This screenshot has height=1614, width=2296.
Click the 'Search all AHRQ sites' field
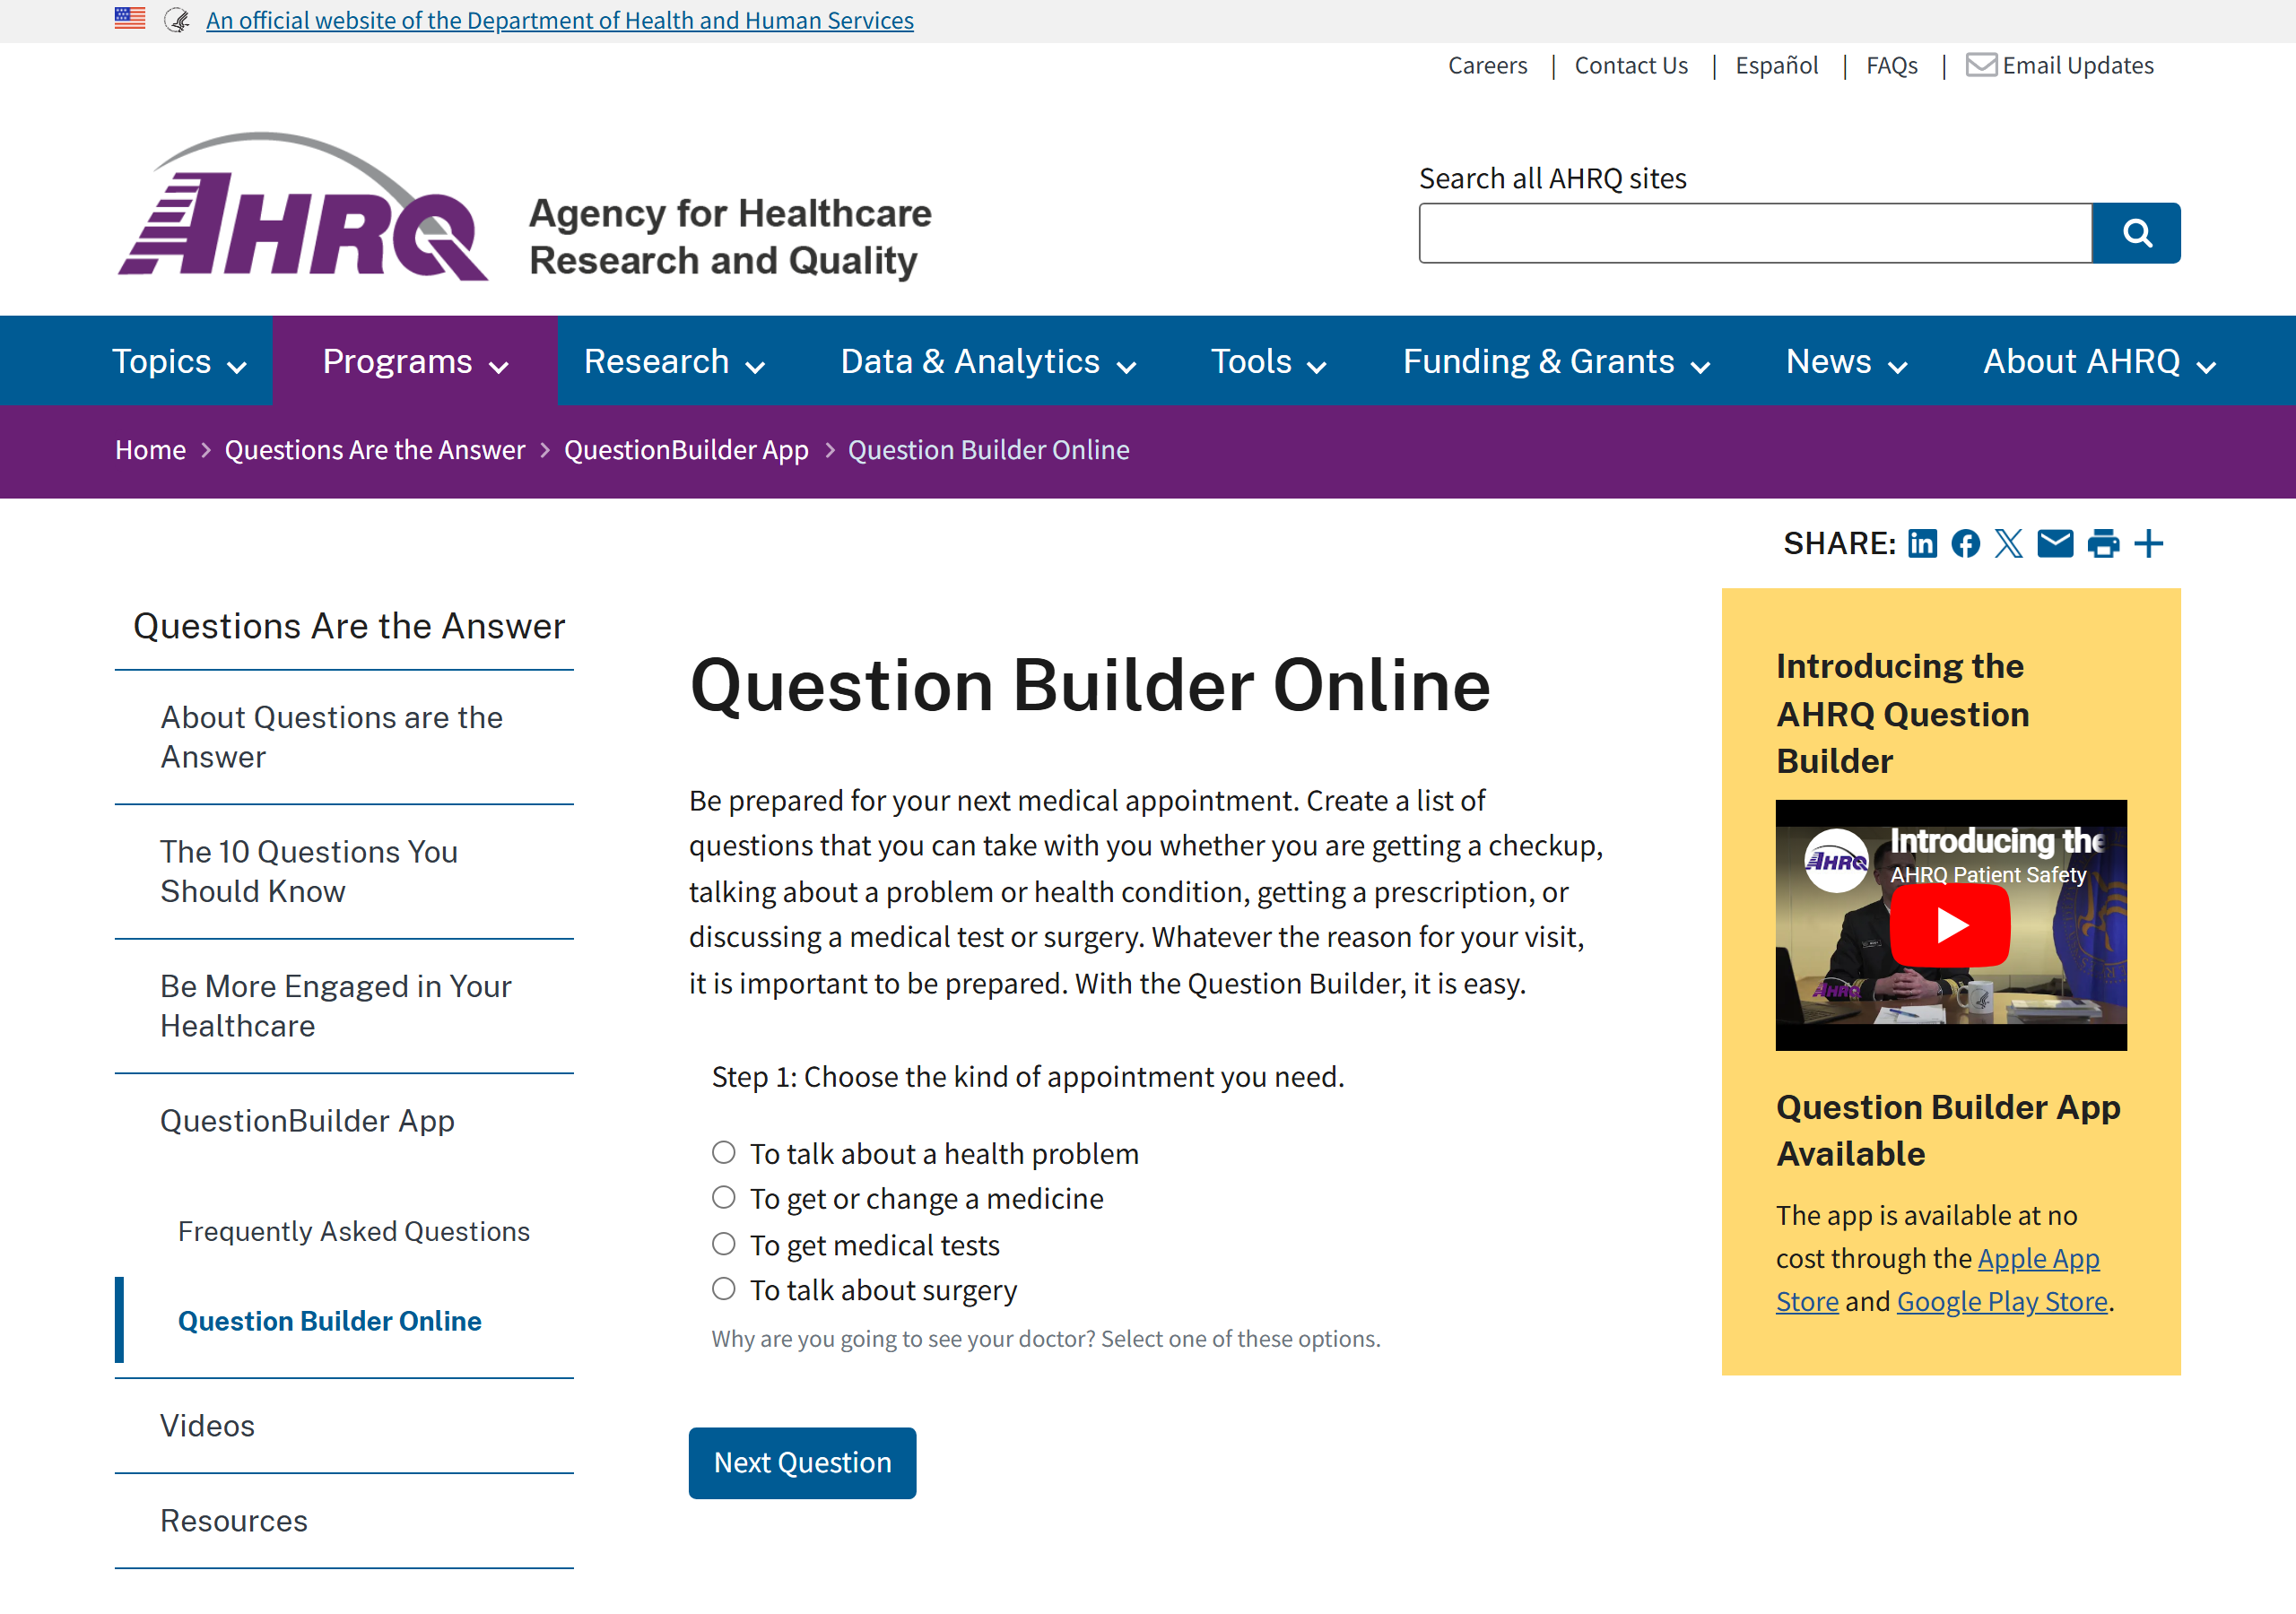[x=1755, y=233]
